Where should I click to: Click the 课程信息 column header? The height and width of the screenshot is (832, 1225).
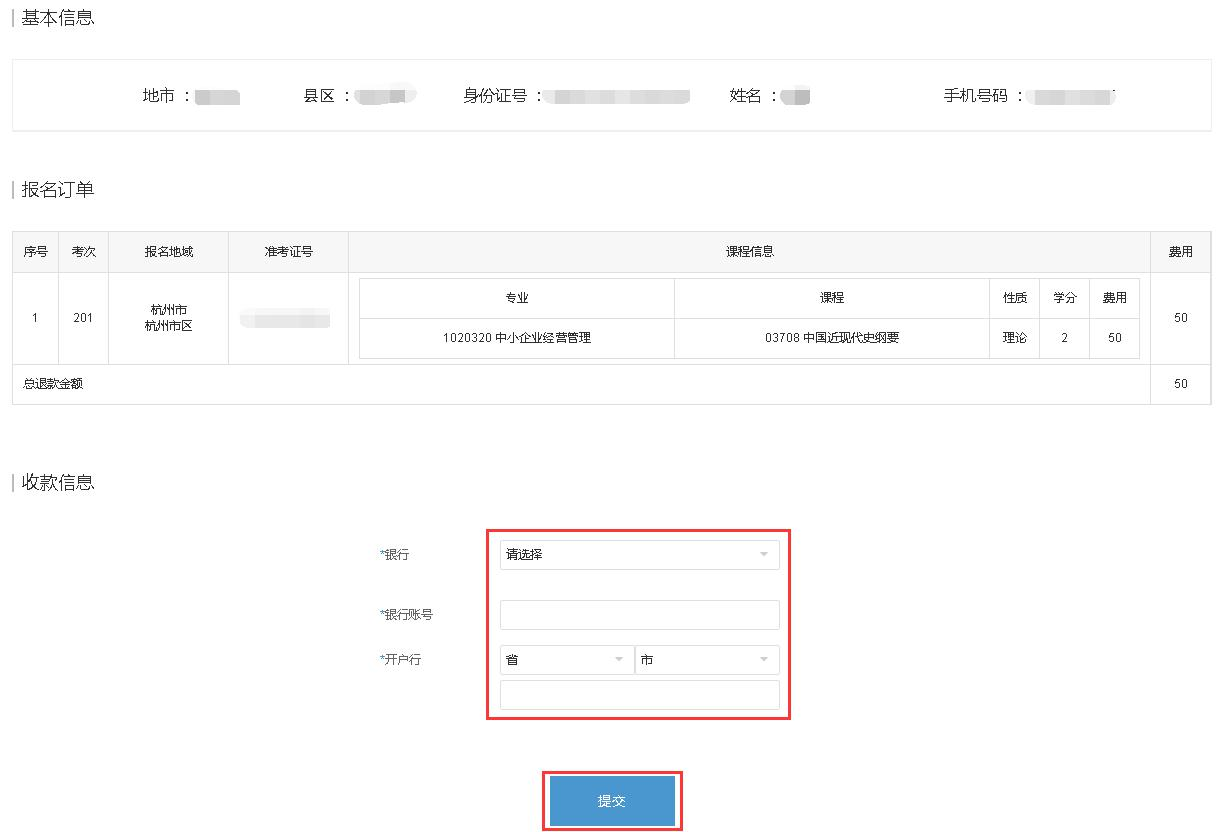[x=749, y=252]
